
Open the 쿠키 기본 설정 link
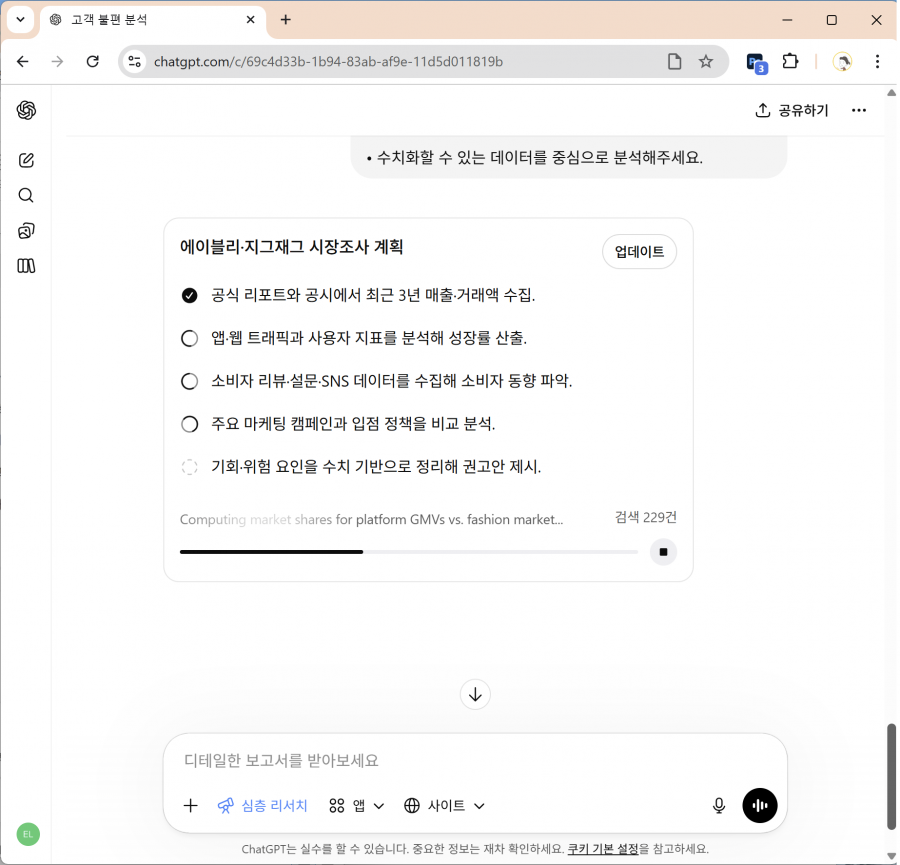[603, 849]
